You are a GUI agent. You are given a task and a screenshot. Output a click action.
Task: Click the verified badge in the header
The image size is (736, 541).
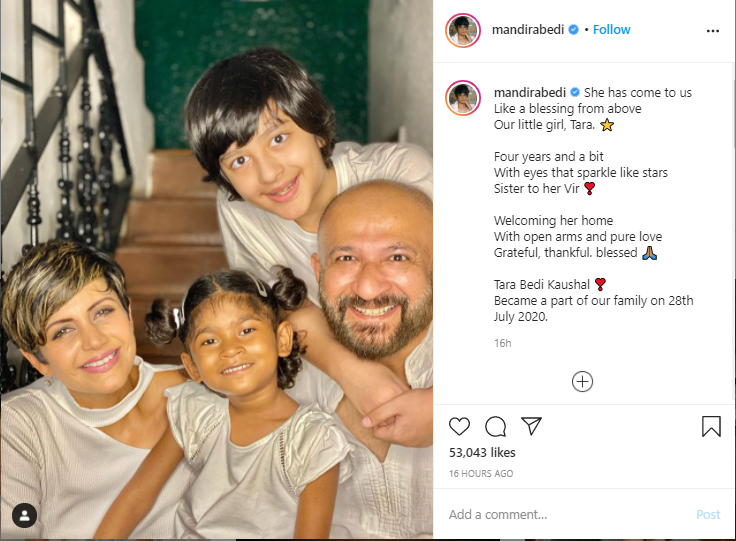tap(573, 30)
